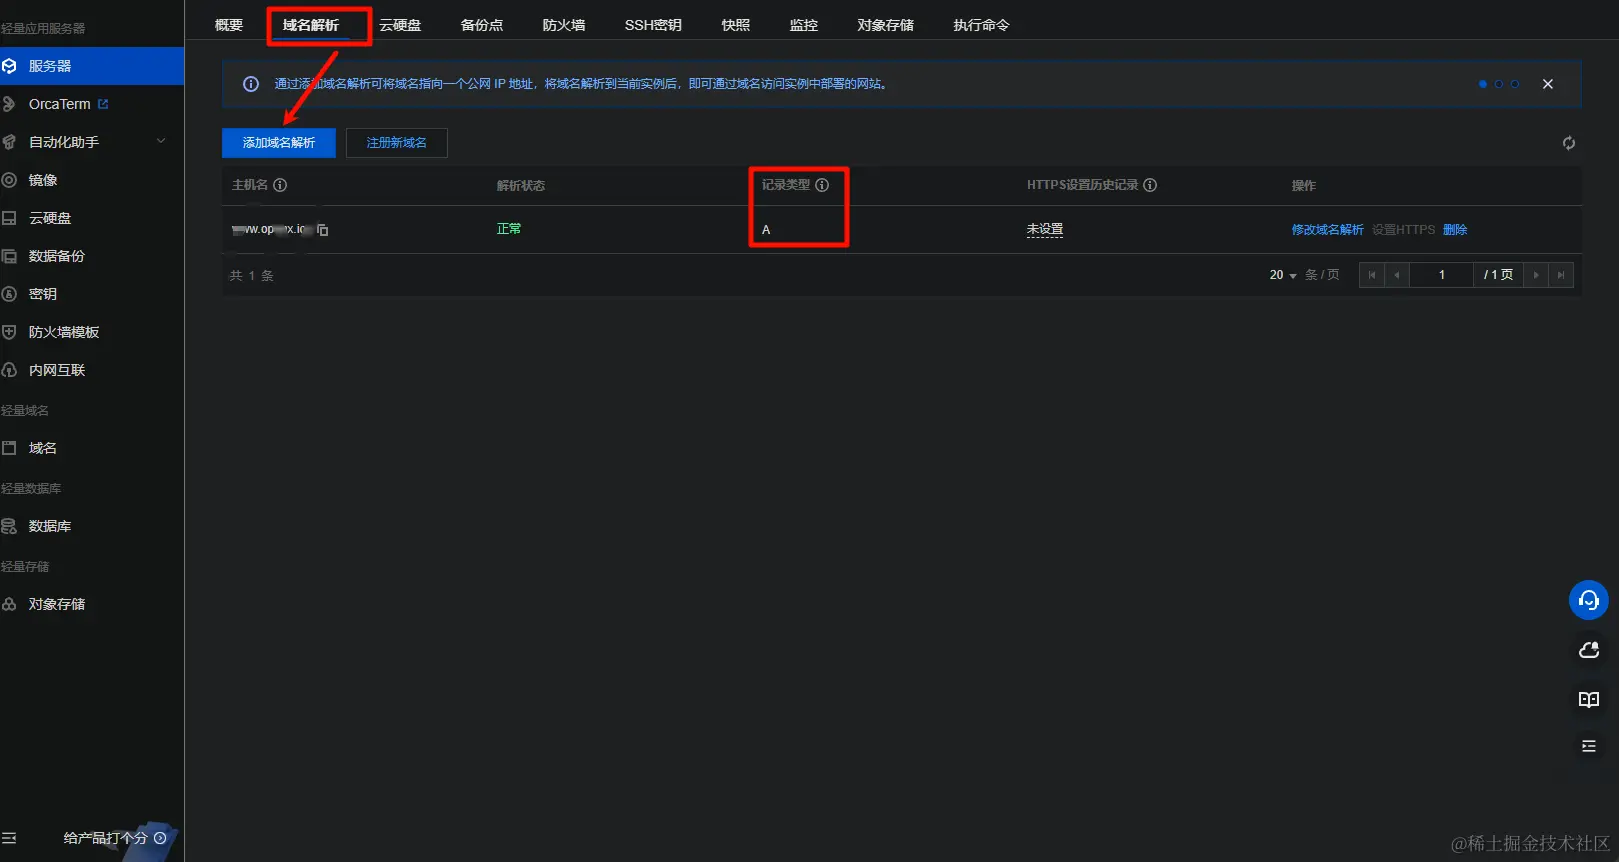Copy the hostname with the copy icon
The height and width of the screenshot is (862, 1619).
322,230
